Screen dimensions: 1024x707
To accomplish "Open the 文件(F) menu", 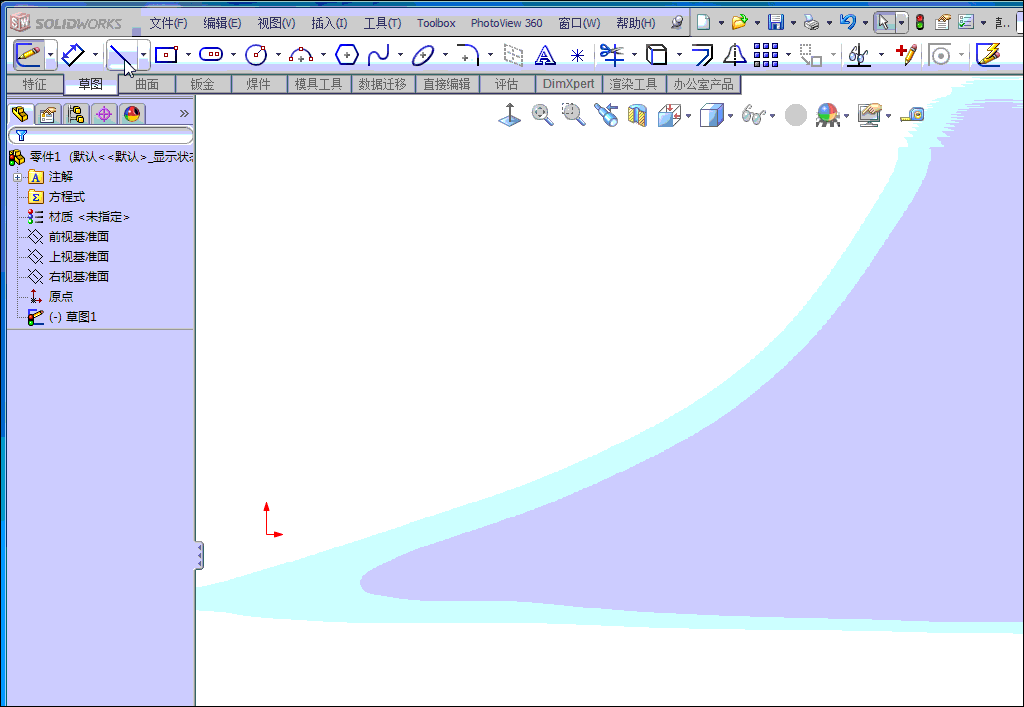I will pos(168,24).
